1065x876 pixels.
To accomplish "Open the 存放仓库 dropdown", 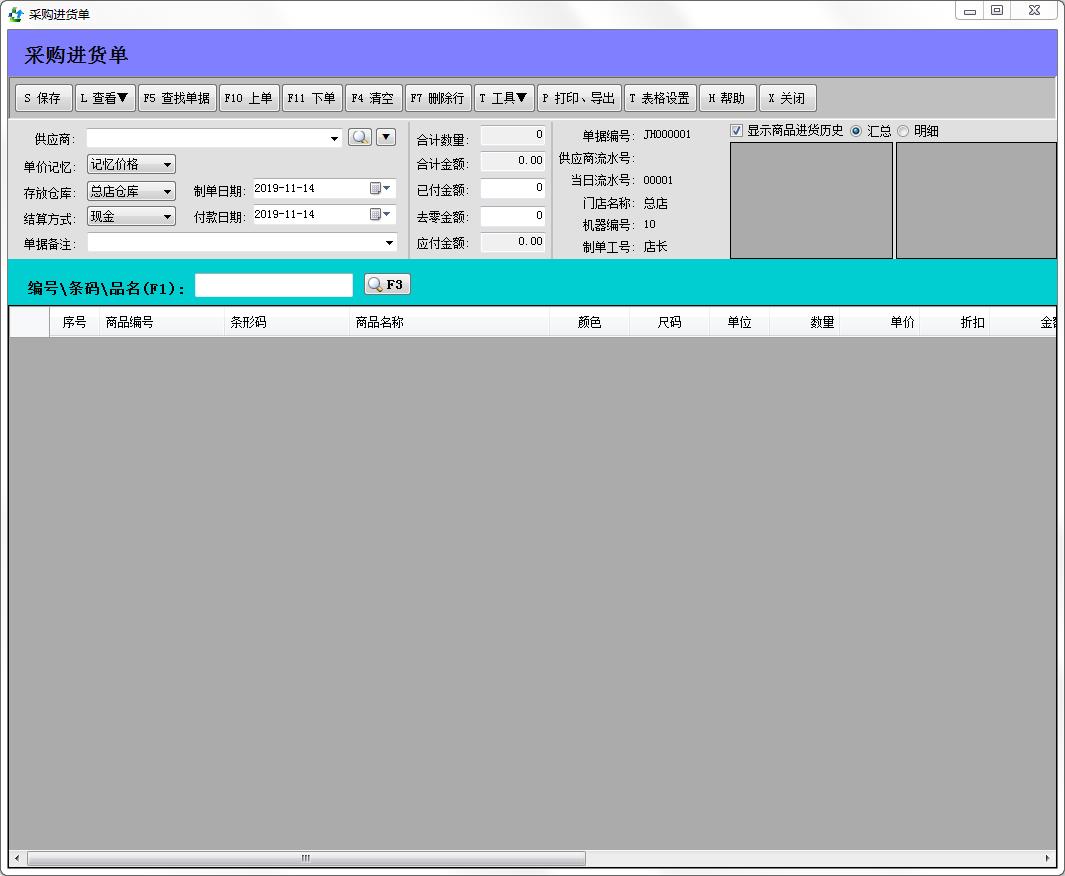I will pyautogui.click(x=167, y=192).
